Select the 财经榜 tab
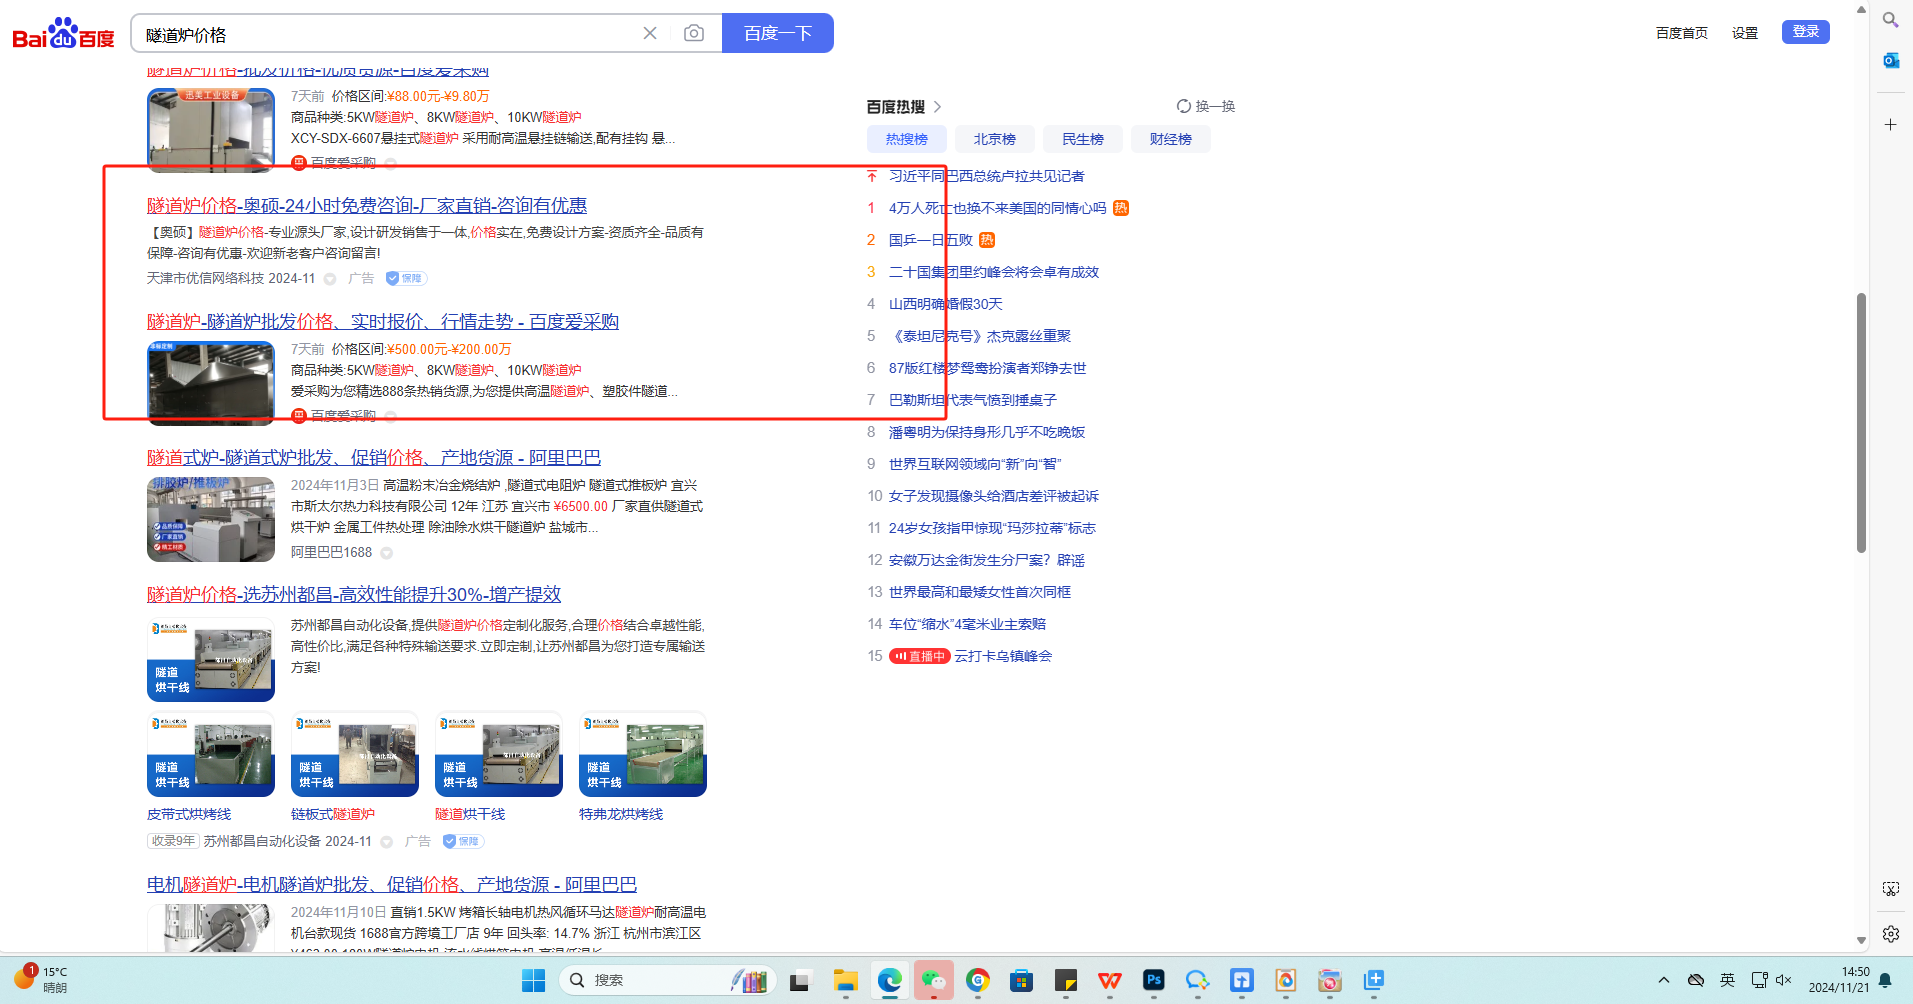Image resolution: width=1913 pixels, height=1004 pixels. point(1170,139)
